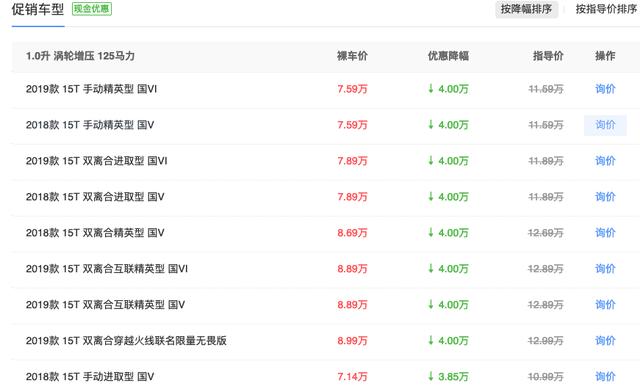The image size is (640, 389).
Task: Click 7.89万 price of 2019款 双离合进取型
Action: [352, 161]
